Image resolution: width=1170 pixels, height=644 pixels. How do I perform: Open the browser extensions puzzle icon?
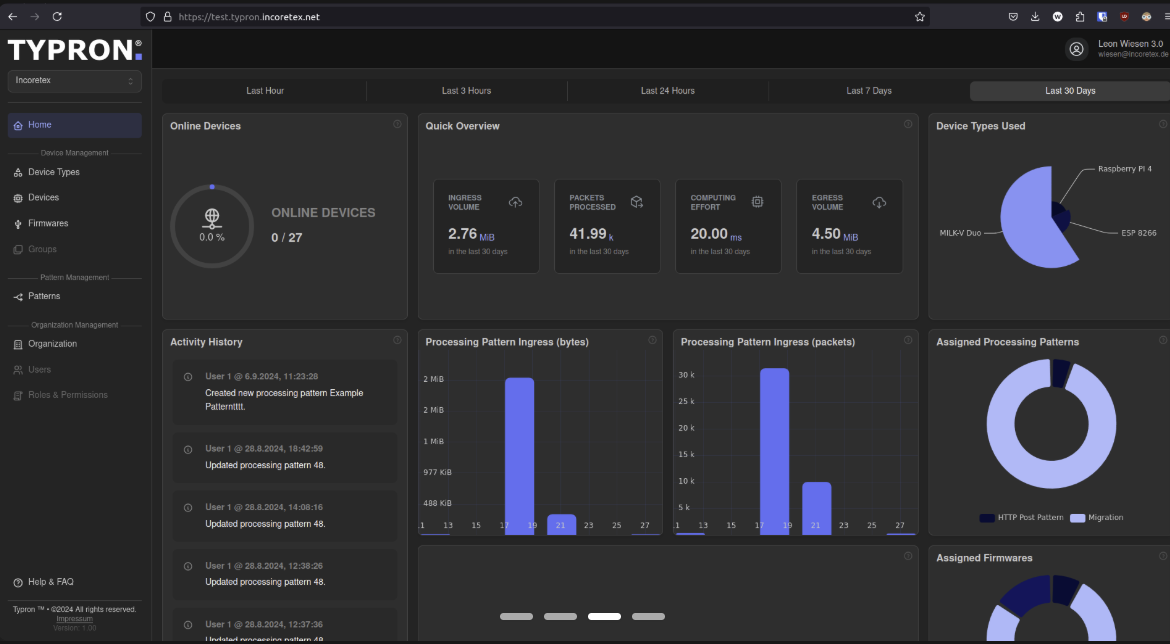(1080, 16)
